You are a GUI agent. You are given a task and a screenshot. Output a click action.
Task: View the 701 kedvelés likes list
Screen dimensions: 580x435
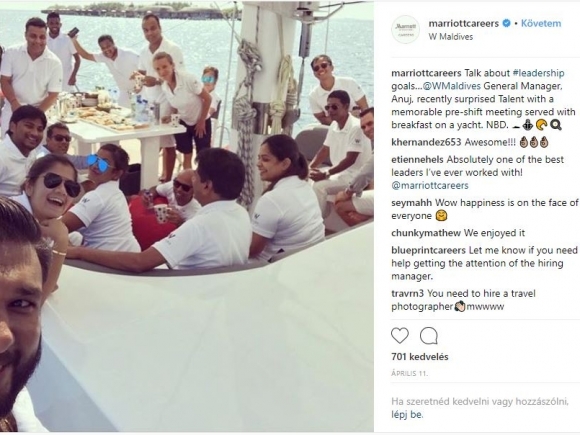[420, 357]
